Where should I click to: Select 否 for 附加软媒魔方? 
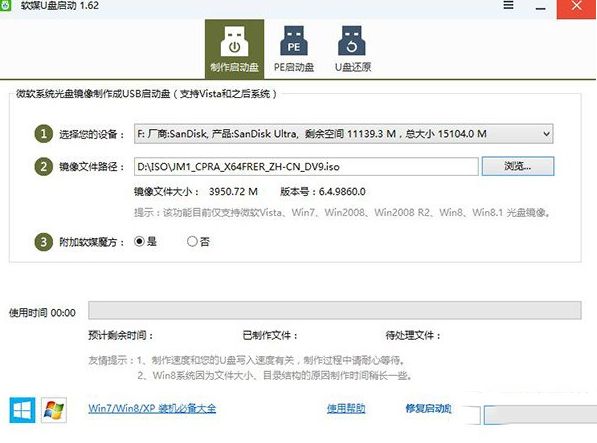tap(198, 241)
